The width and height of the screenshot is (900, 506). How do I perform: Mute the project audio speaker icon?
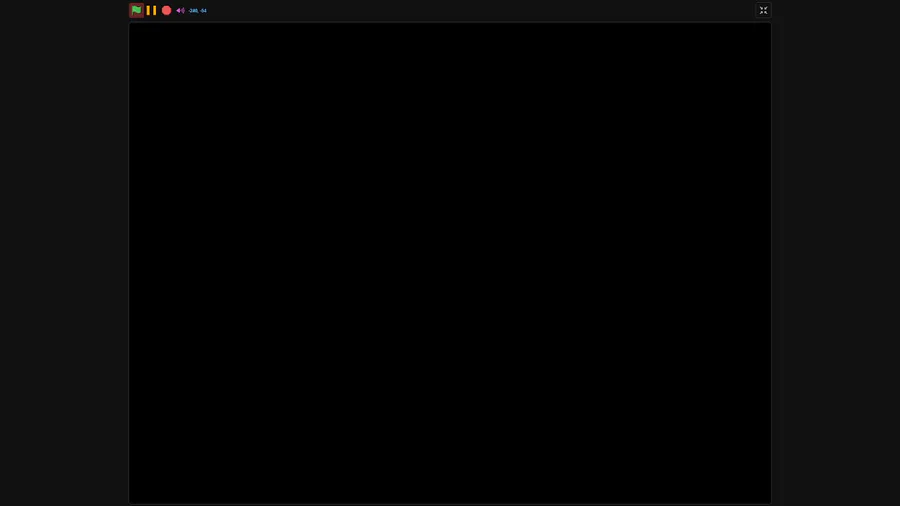pos(180,10)
